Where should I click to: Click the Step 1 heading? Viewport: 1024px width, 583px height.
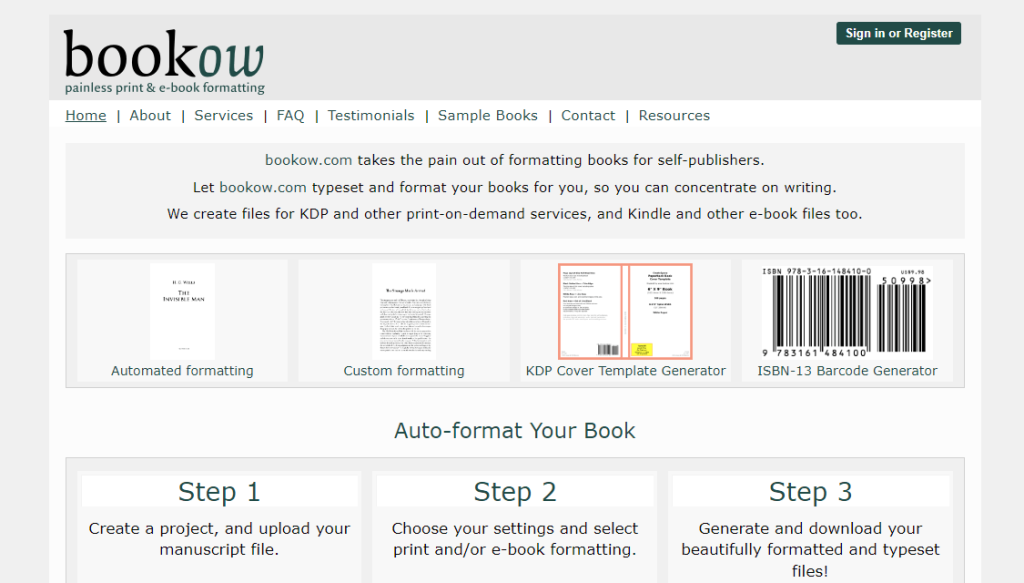pyautogui.click(x=219, y=492)
